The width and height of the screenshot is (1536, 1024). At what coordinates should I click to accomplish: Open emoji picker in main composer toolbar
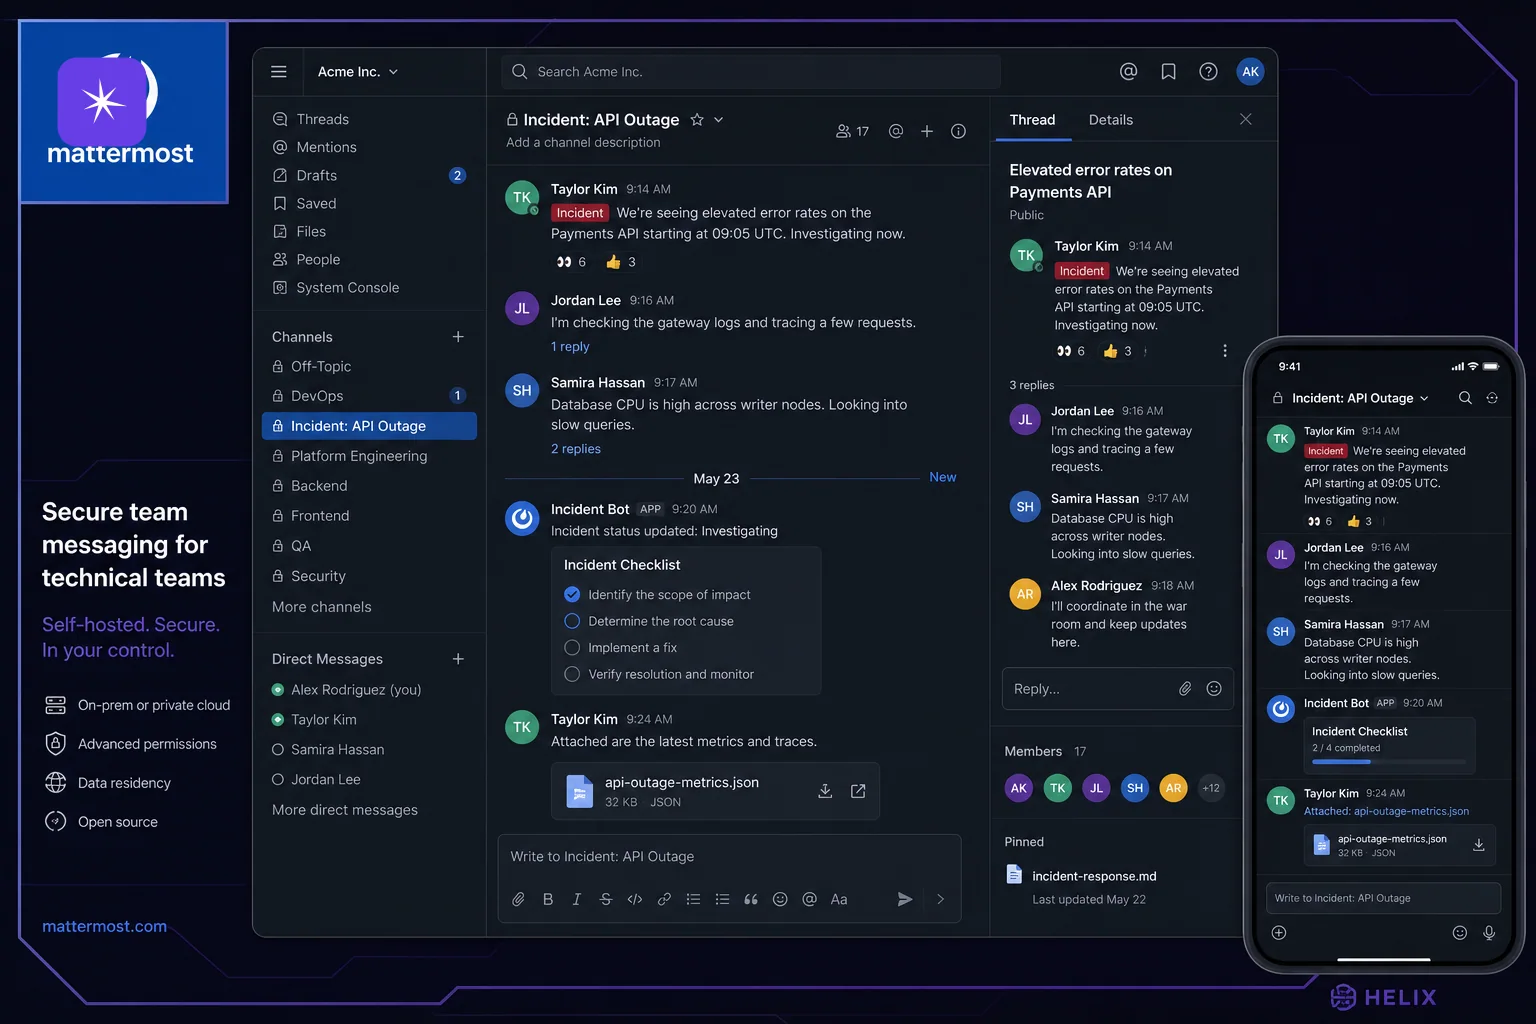pyautogui.click(x=780, y=899)
